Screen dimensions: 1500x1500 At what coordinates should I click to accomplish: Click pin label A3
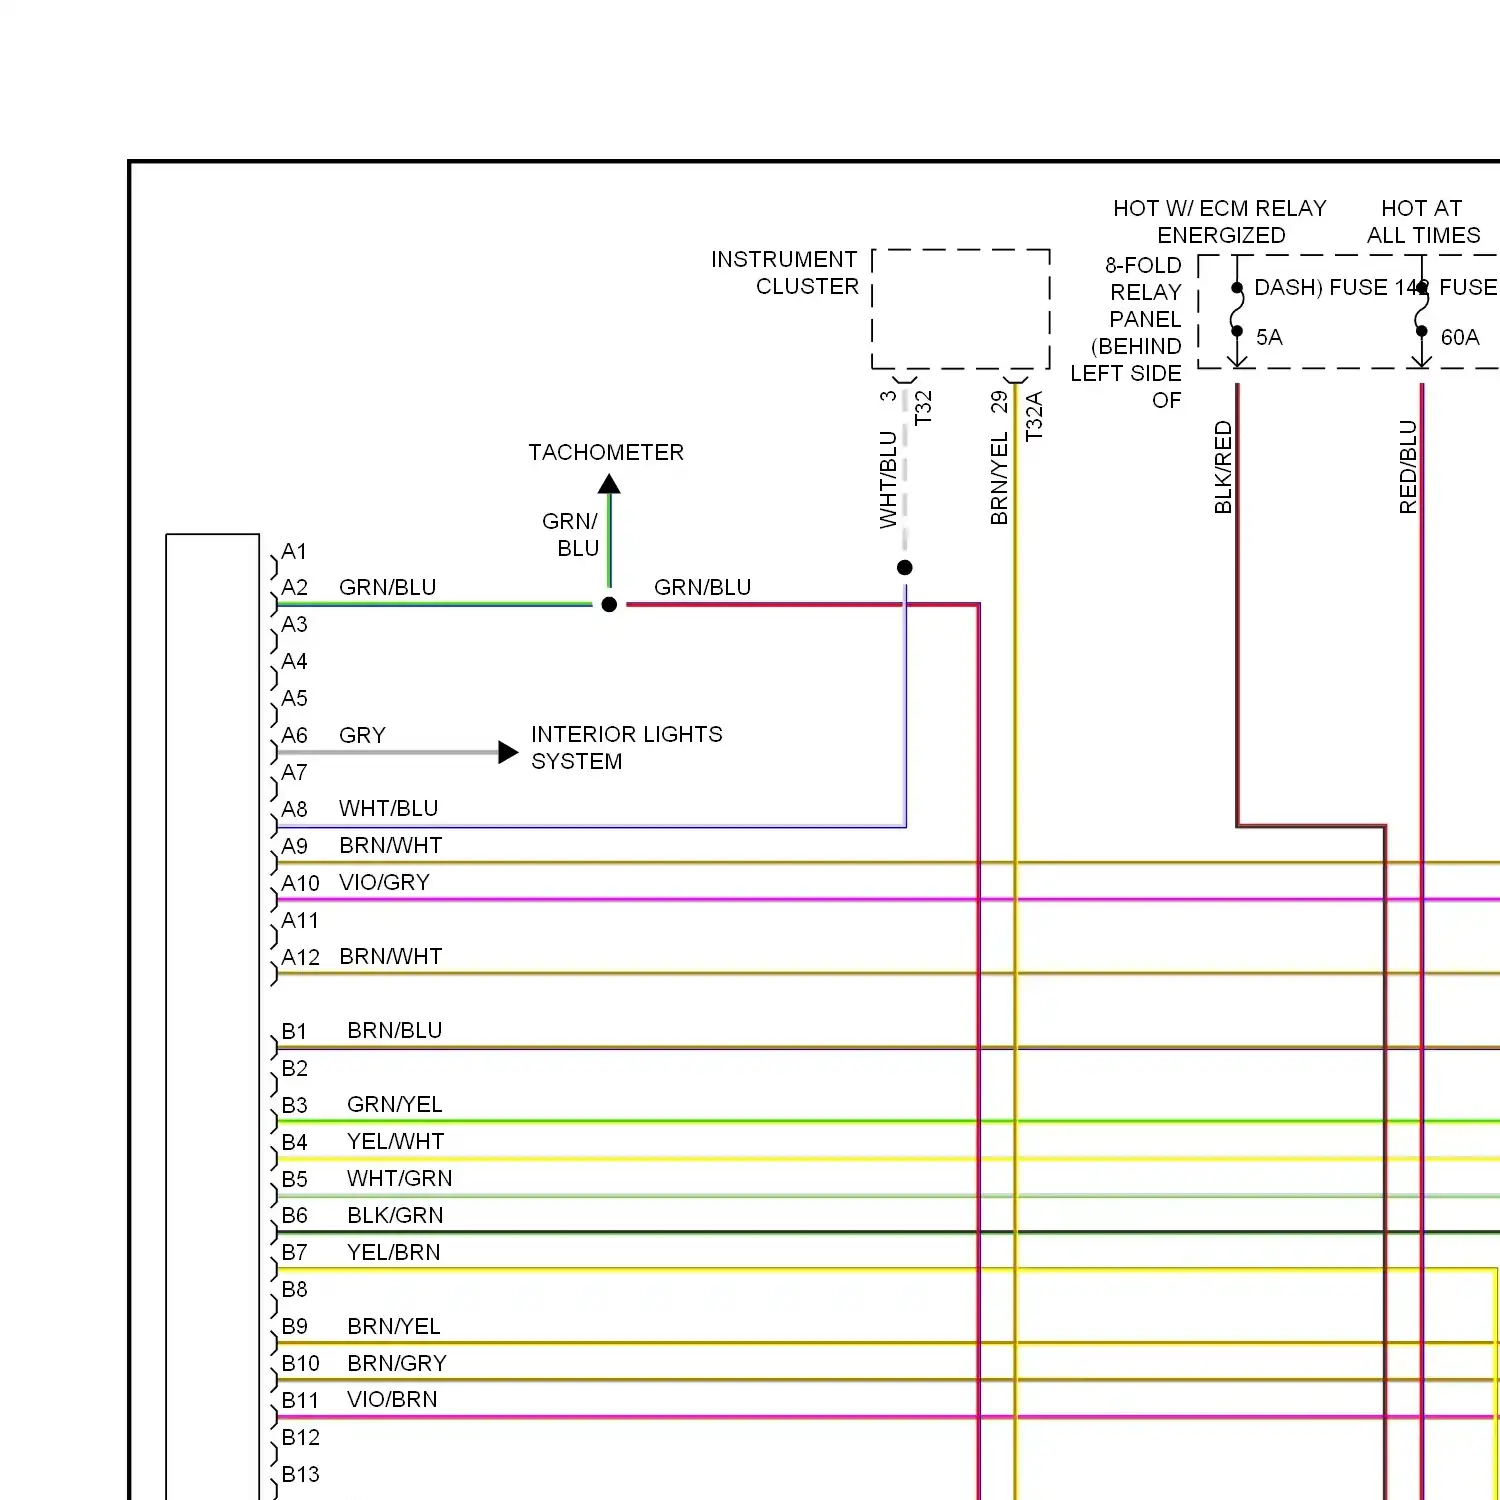click(x=294, y=625)
